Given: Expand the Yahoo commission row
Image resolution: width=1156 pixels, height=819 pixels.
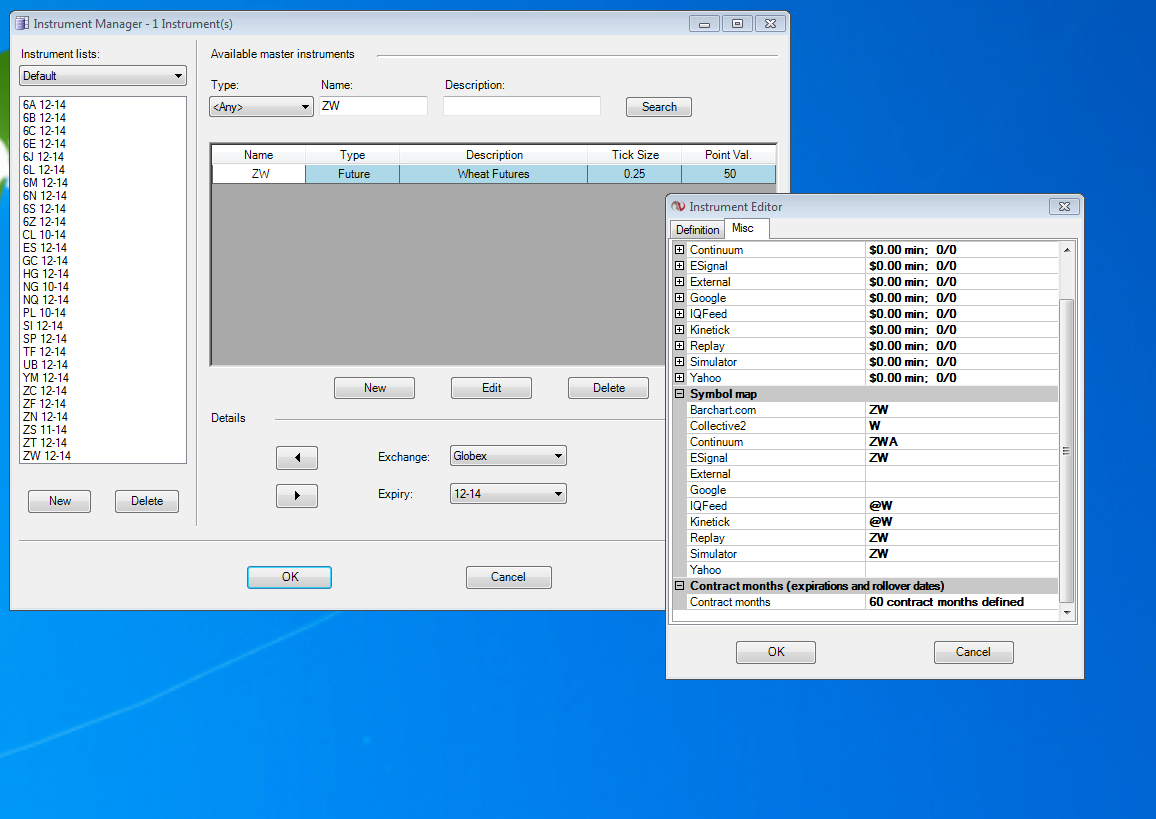Looking at the screenshot, I should pos(680,378).
